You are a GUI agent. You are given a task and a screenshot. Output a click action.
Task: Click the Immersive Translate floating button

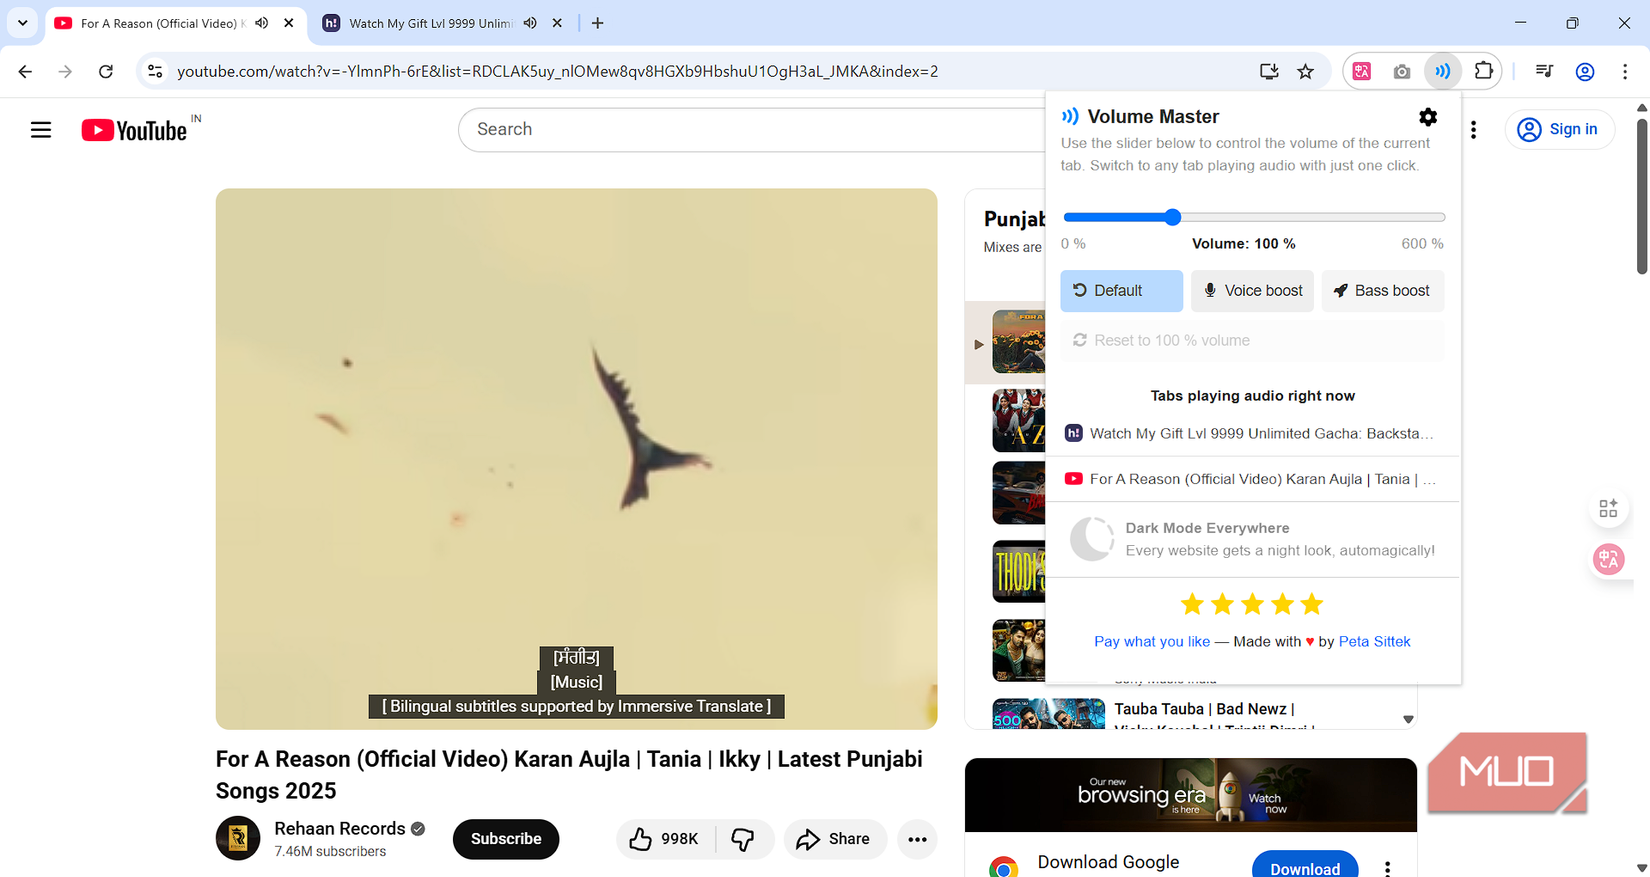[x=1609, y=559]
